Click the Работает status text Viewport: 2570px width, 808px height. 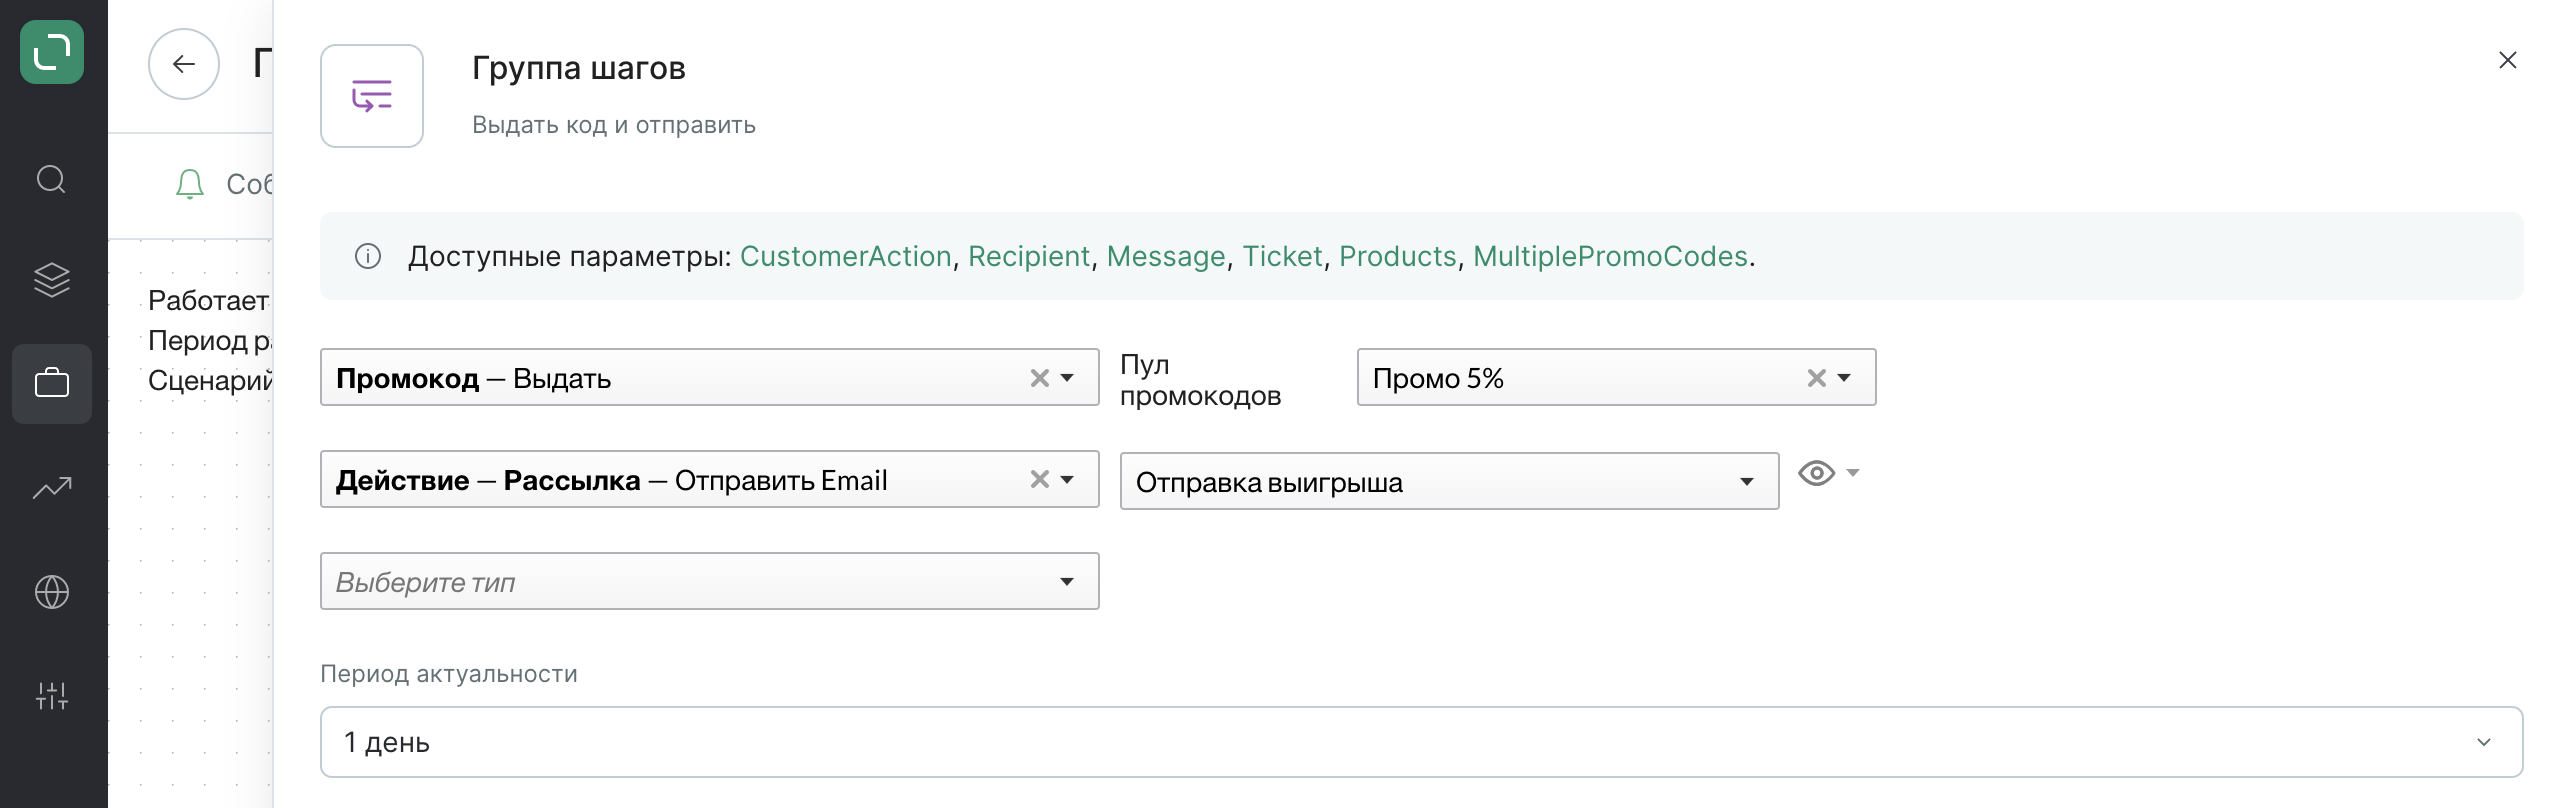(x=208, y=300)
